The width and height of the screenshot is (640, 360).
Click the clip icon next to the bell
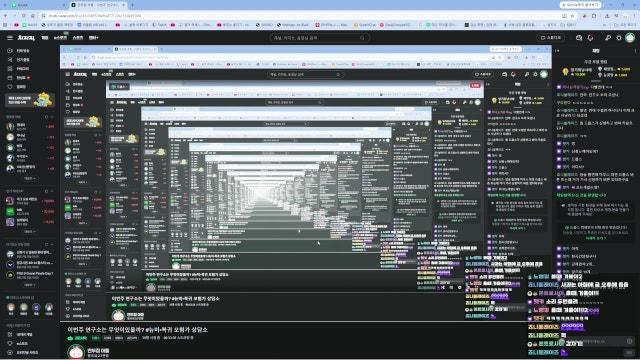tap(579, 38)
